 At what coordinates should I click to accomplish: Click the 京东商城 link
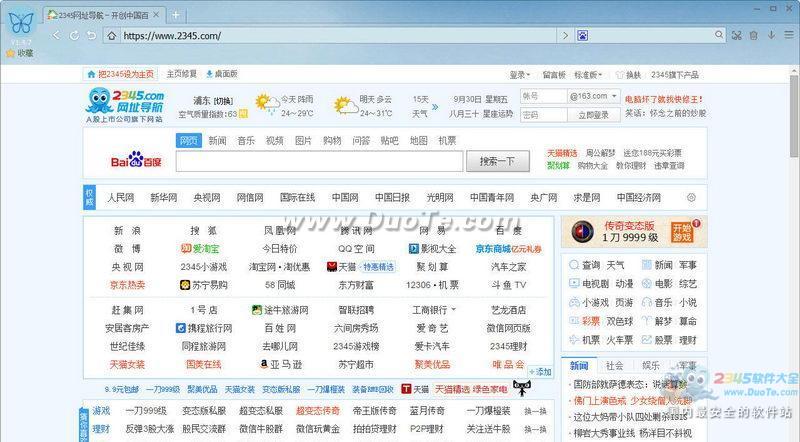[493, 249]
